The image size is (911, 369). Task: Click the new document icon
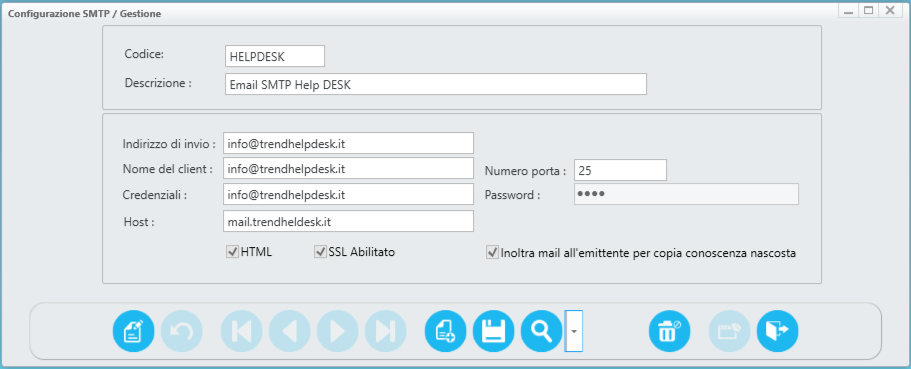pos(446,331)
